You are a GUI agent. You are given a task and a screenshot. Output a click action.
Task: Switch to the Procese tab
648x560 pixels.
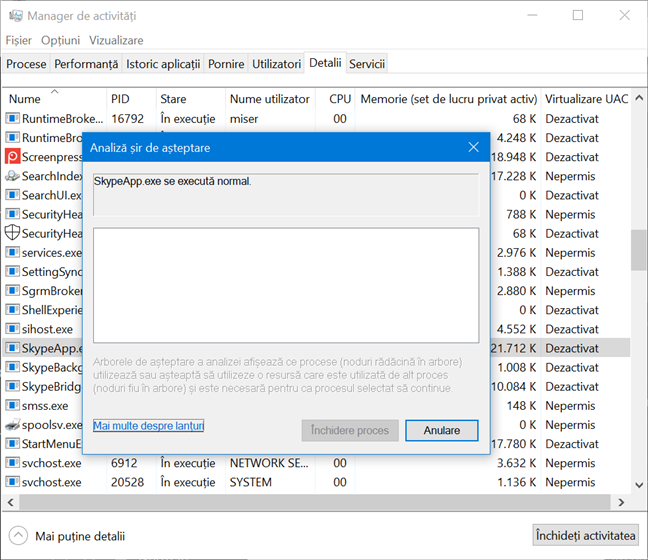(26, 64)
